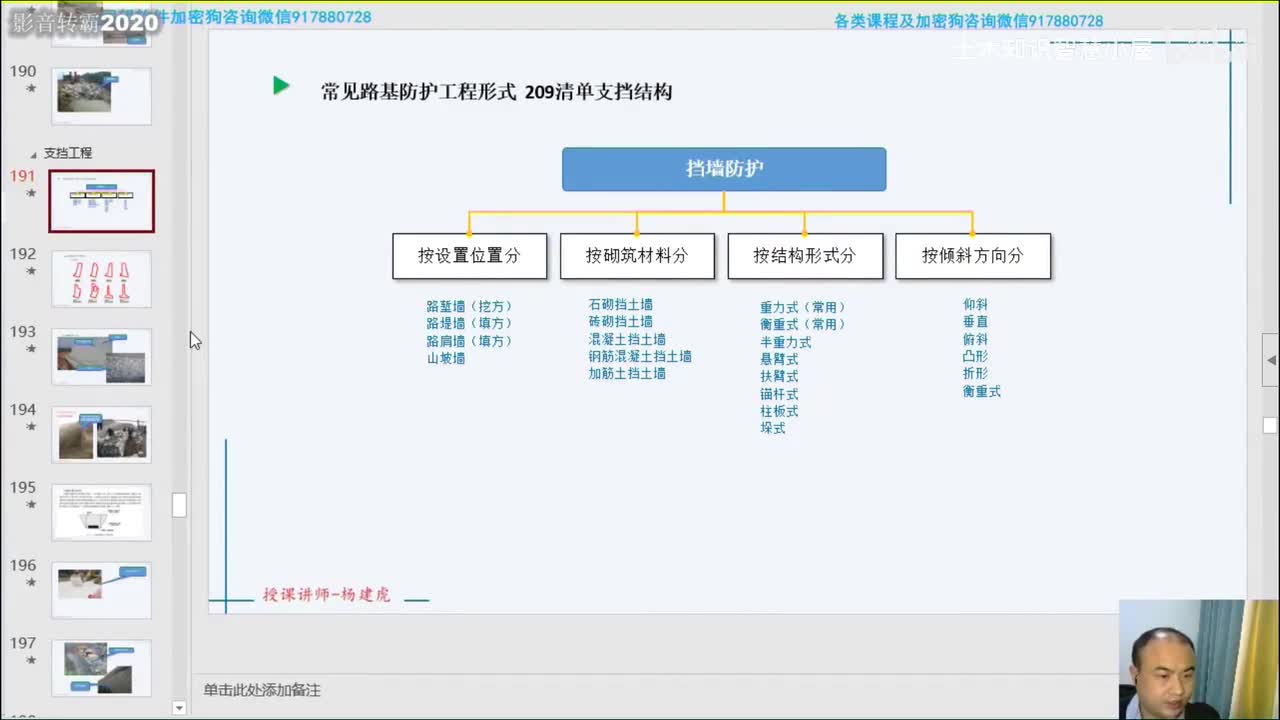Image resolution: width=1280 pixels, height=720 pixels.
Task: Click the thumbnail panel scroll-down arrow
Action: click(179, 708)
